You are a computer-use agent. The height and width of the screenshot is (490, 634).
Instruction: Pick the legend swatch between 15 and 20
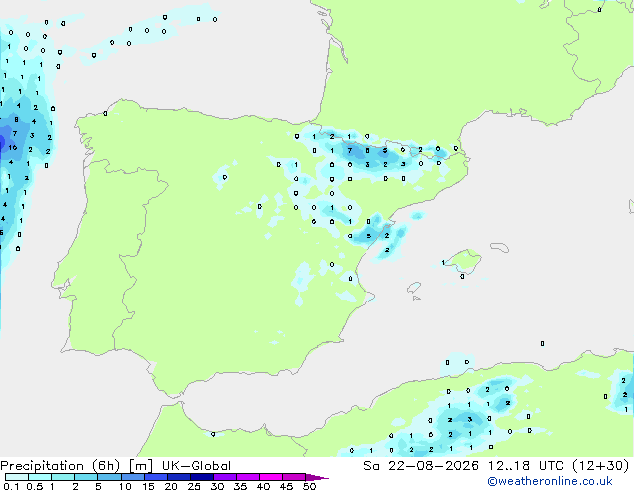(156, 477)
